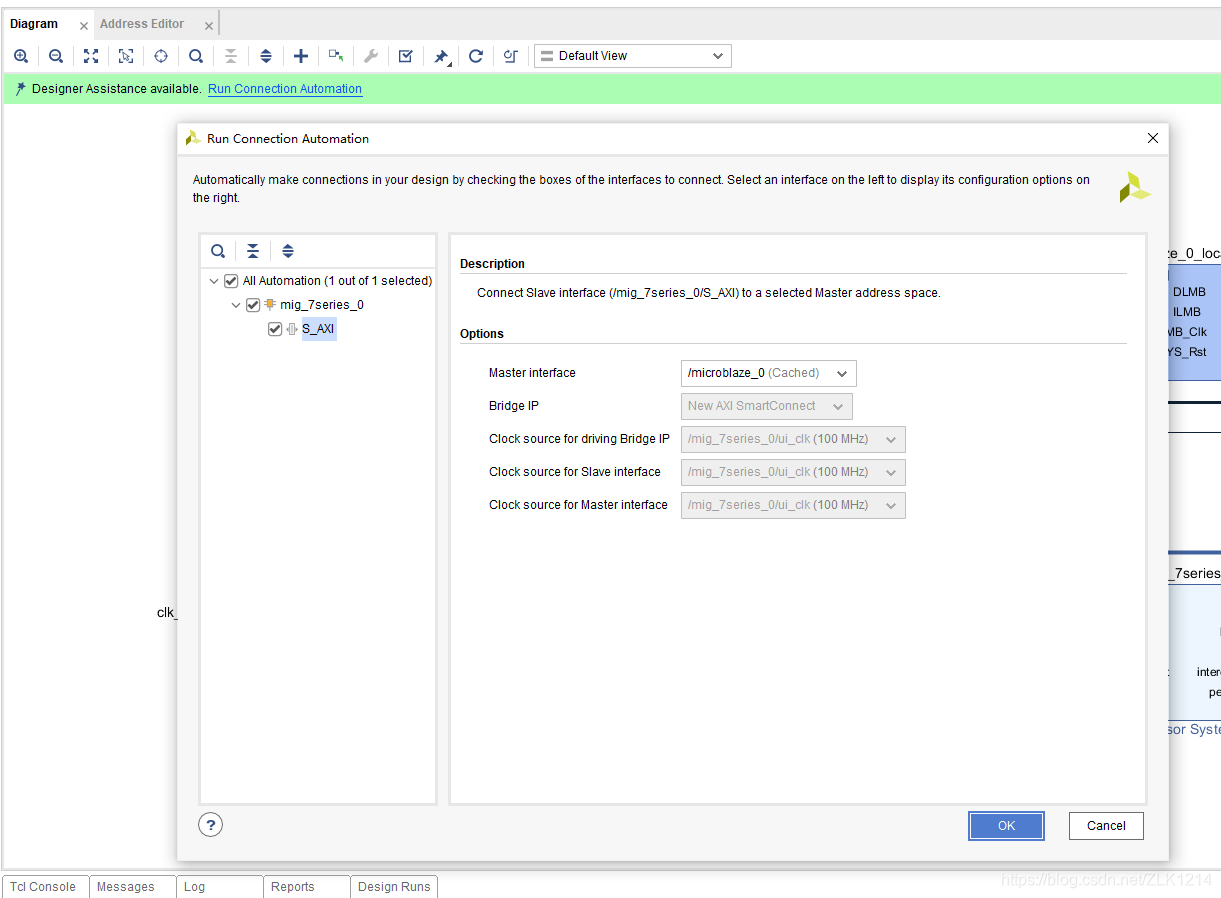Toggle the All Automation checkbox
1221x898 pixels.
click(x=231, y=281)
